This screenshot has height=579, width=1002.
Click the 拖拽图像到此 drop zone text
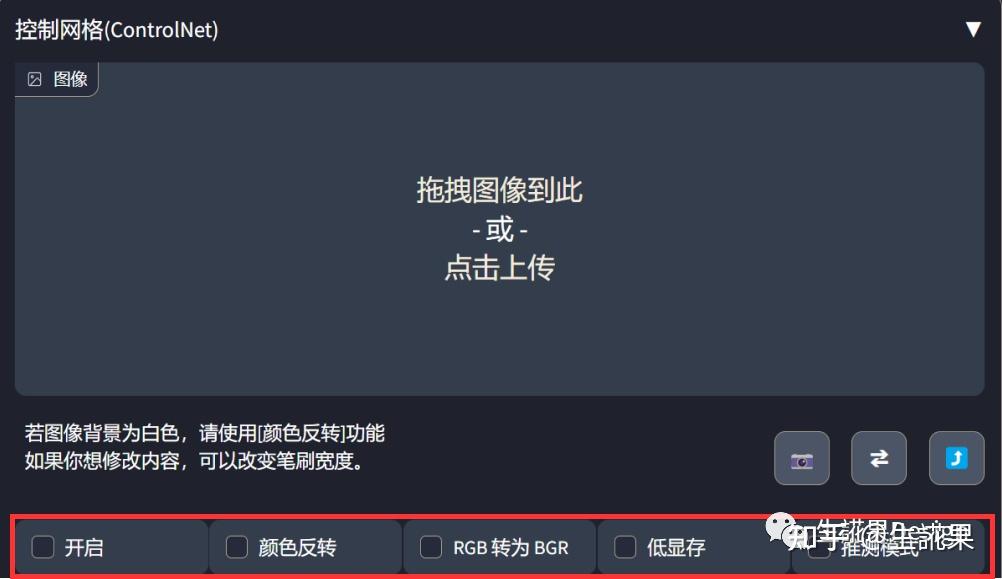pyautogui.click(x=500, y=190)
